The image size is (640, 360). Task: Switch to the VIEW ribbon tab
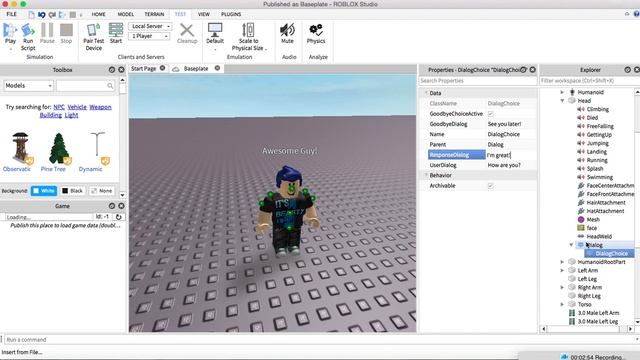[204, 14]
